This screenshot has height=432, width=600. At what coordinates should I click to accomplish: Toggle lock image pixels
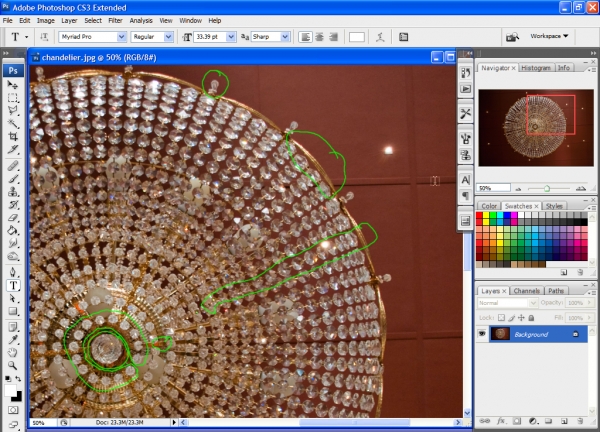[x=511, y=318]
